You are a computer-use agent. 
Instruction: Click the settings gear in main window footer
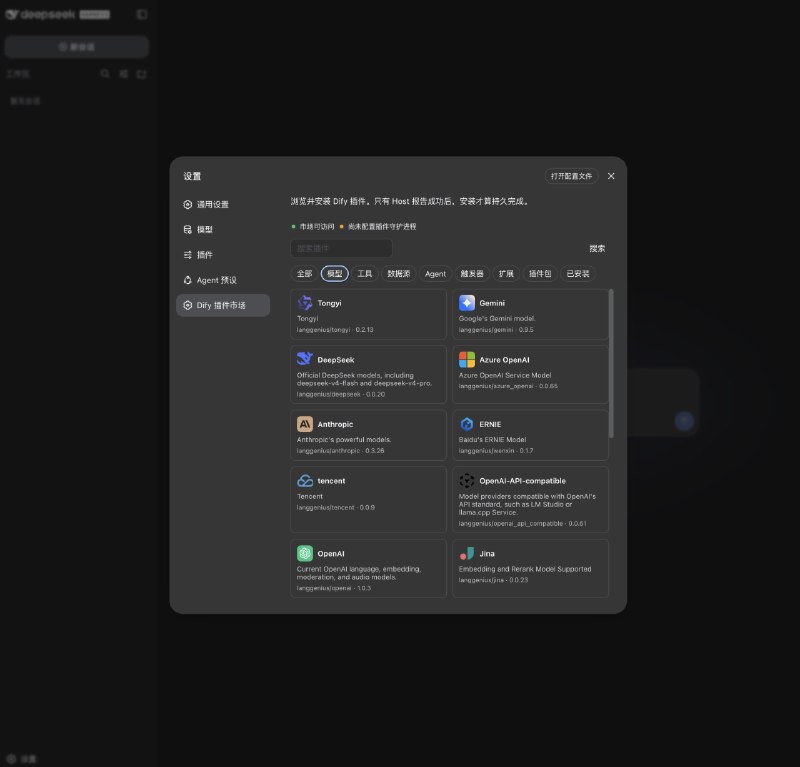pyautogui.click(x=11, y=758)
